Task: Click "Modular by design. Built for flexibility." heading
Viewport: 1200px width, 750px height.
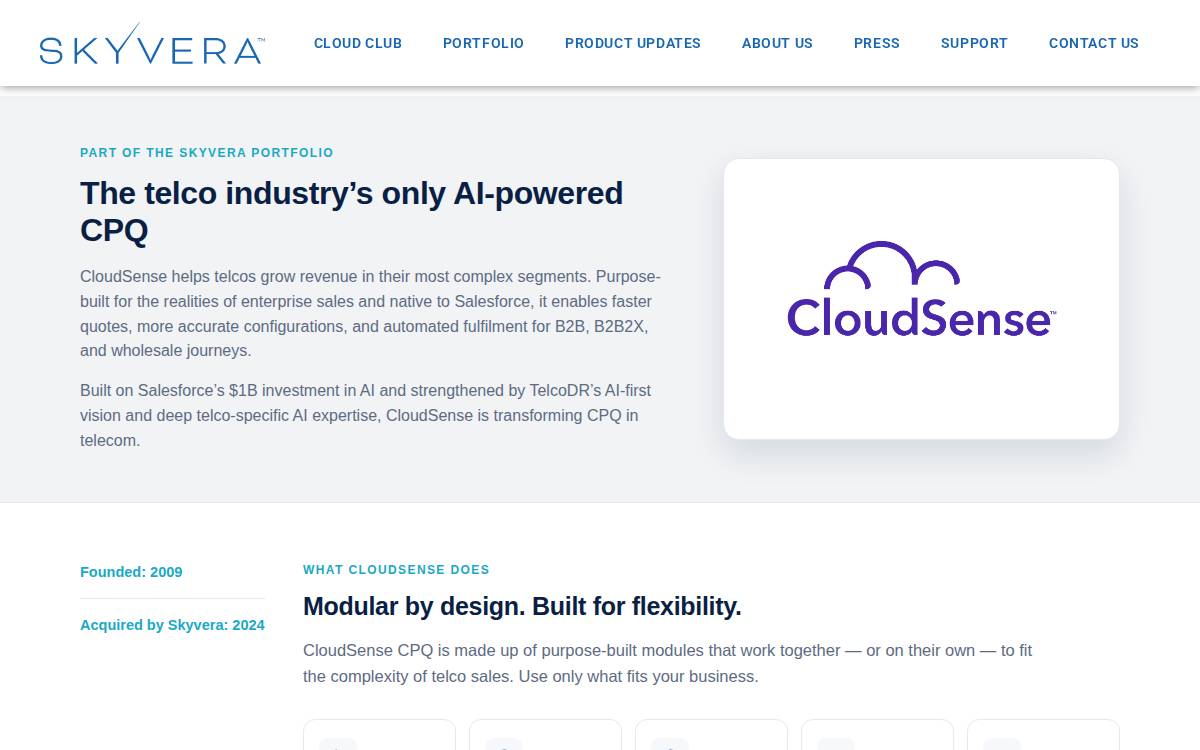Action: click(x=522, y=606)
